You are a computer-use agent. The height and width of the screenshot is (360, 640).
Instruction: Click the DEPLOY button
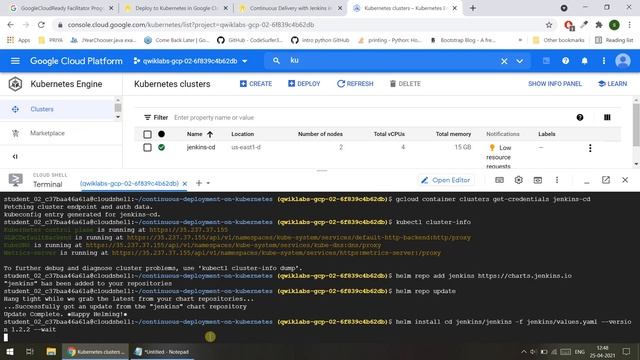point(304,84)
